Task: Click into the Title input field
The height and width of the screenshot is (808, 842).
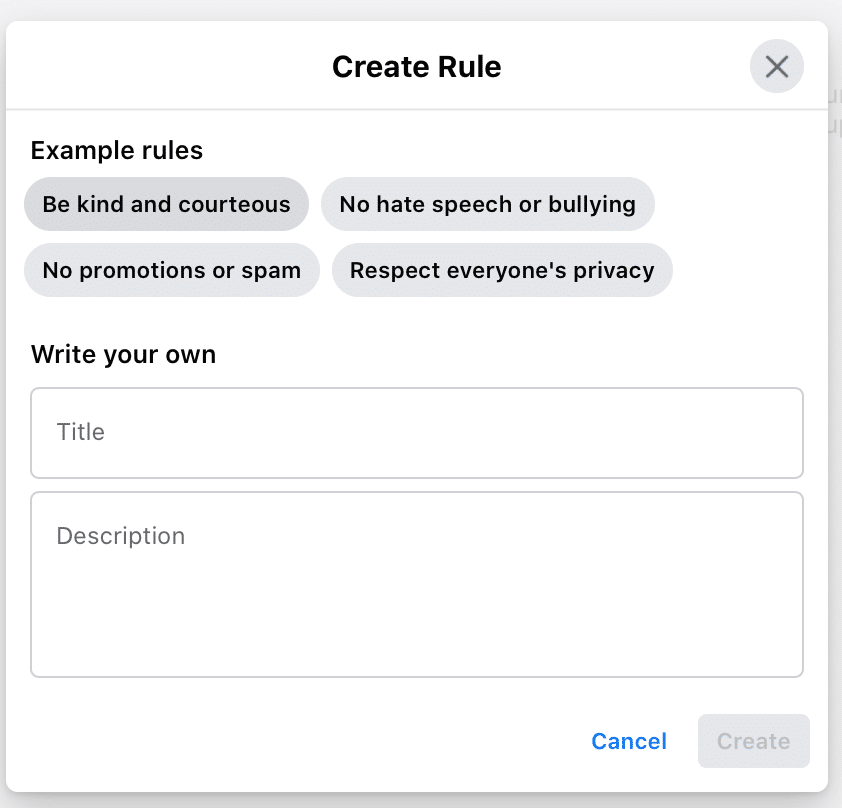Action: pos(417,433)
